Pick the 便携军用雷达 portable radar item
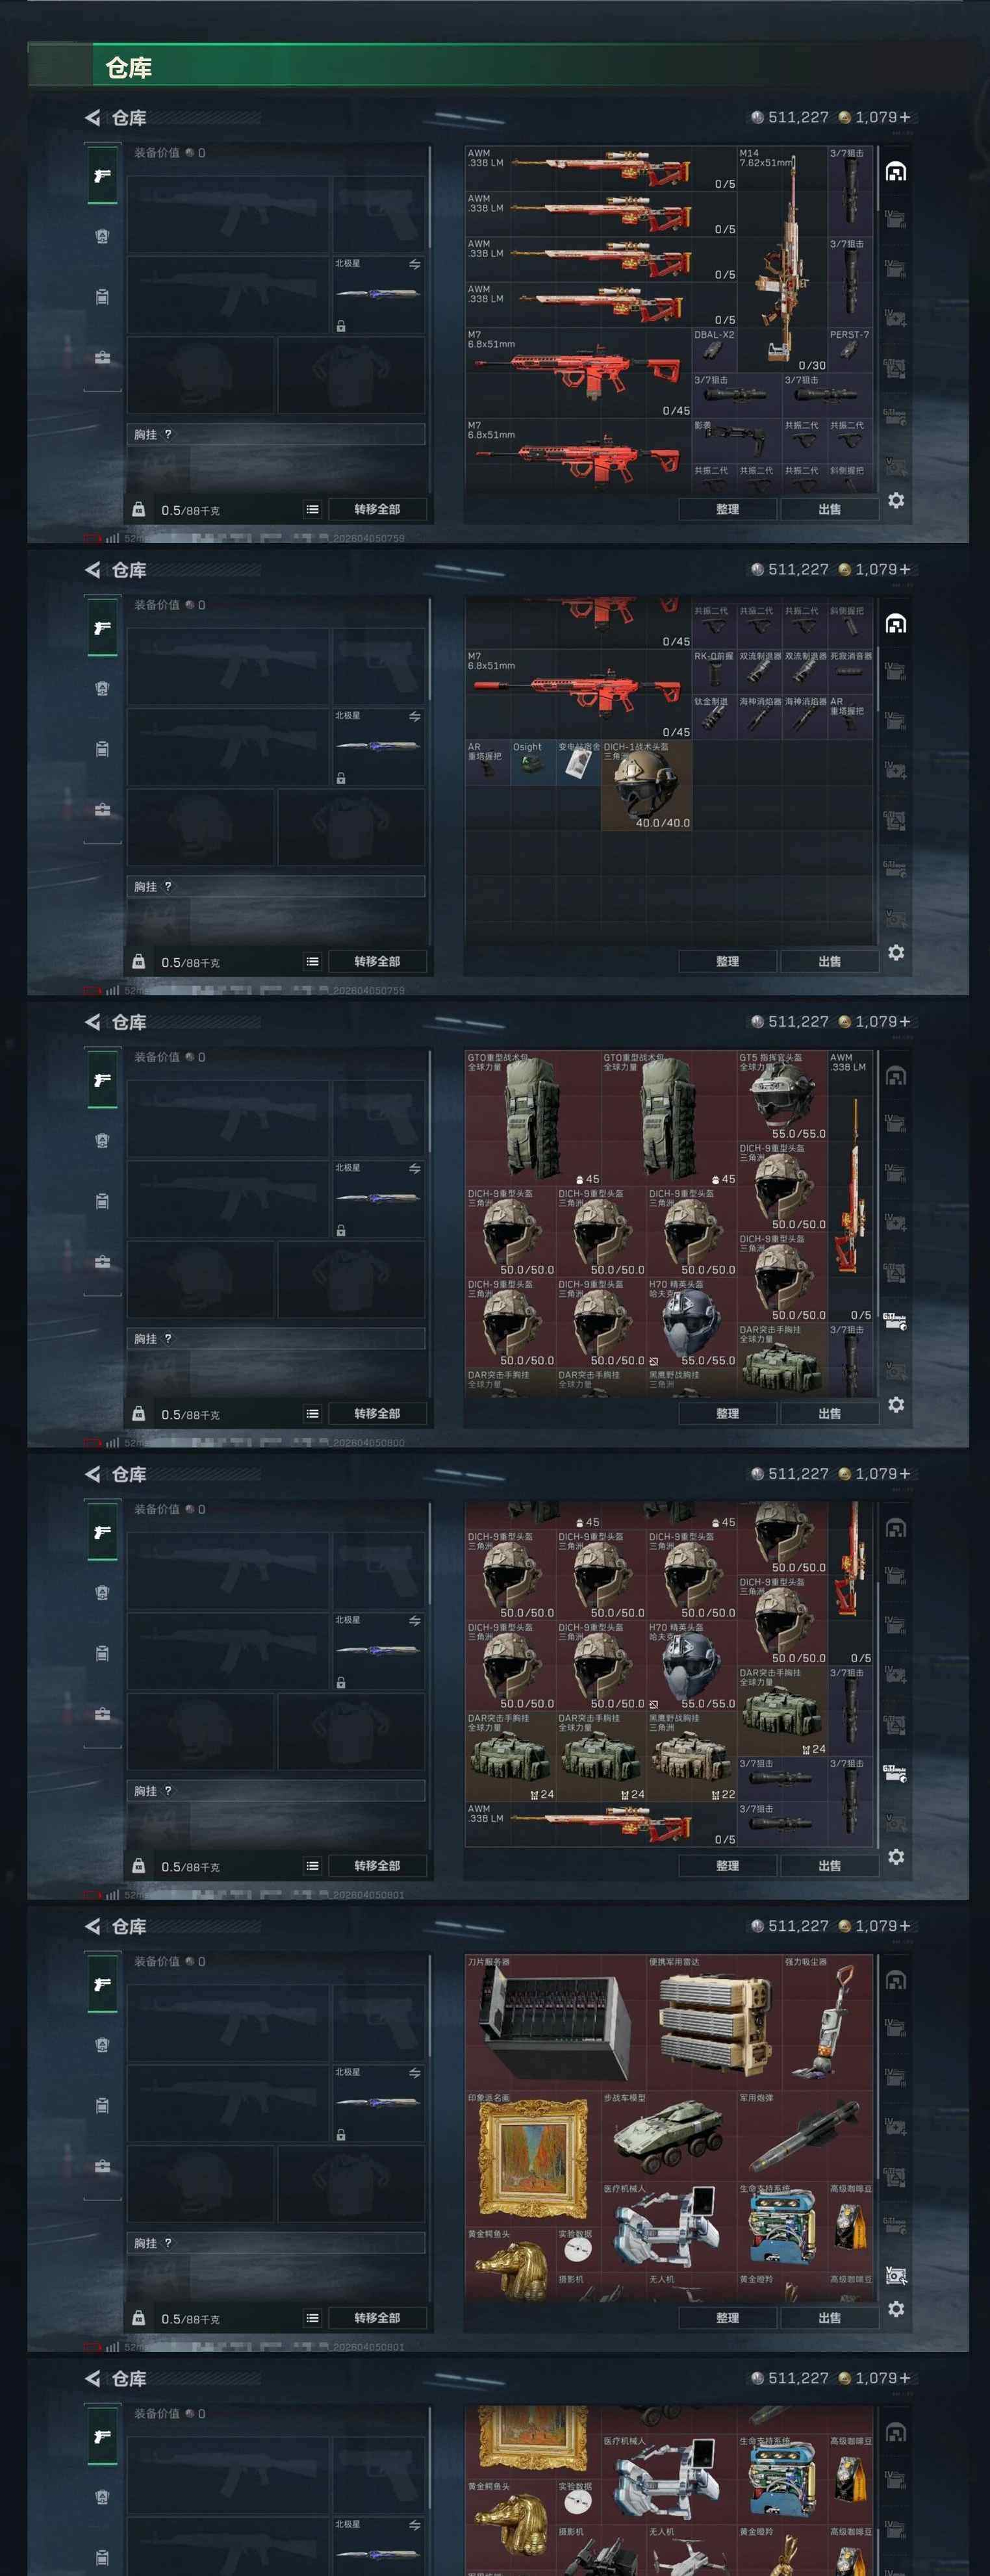Viewport: 990px width, 2576px height. pos(714,2021)
